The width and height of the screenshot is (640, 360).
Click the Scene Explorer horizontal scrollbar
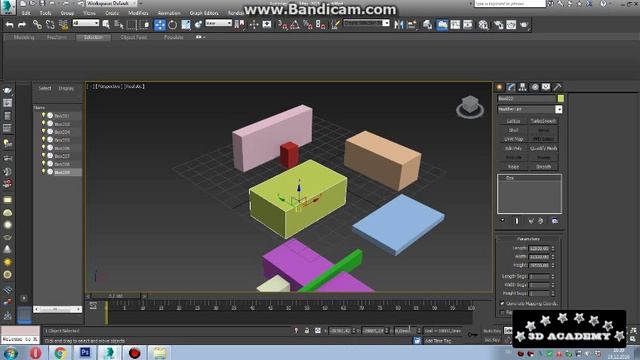point(57,309)
